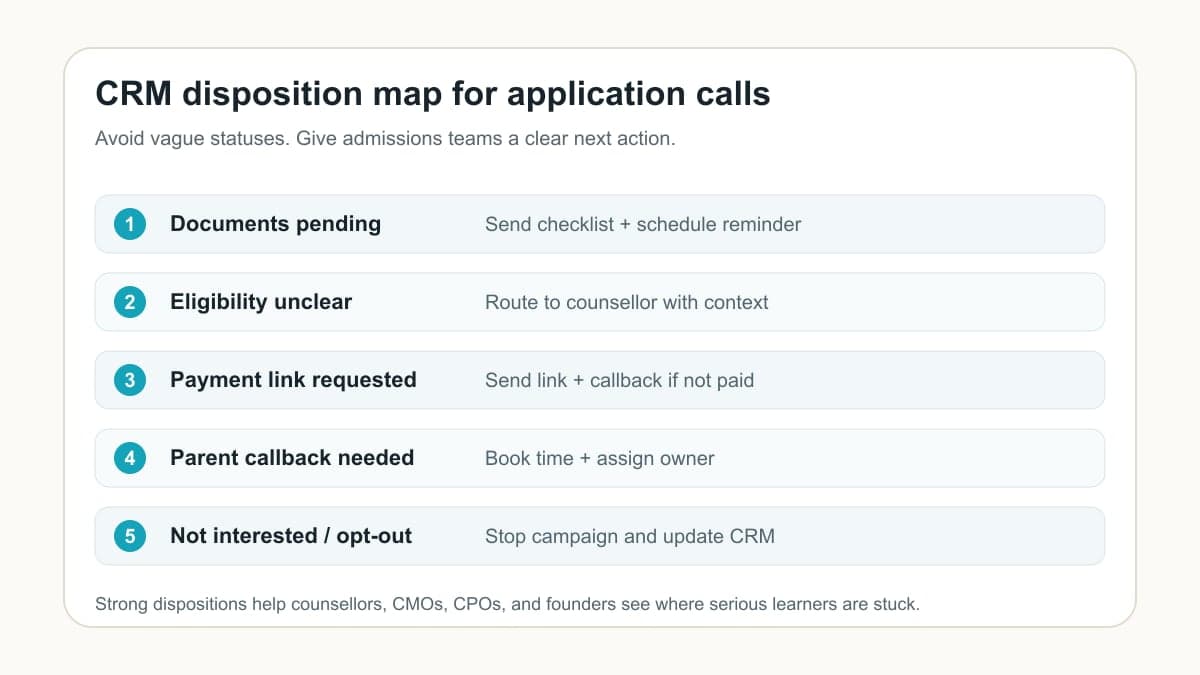Select the Payment link requested label
The width and height of the screenshot is (1200, 675).
[293, 380]
